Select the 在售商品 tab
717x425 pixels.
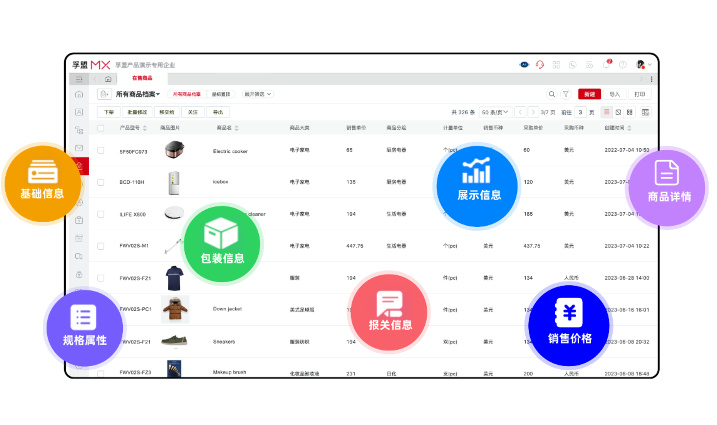[142, 78]
